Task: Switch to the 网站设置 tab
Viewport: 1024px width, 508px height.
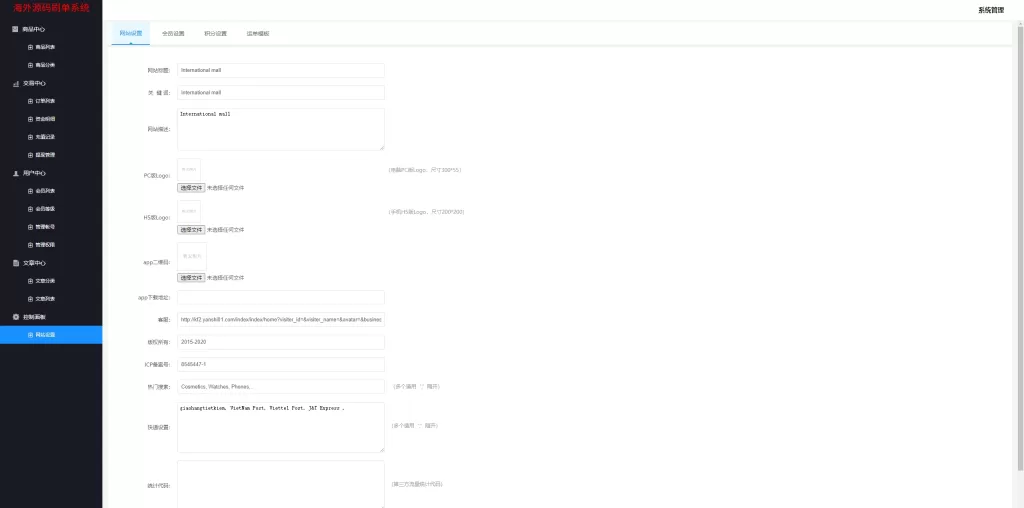Action: click(x=131, y=33)
